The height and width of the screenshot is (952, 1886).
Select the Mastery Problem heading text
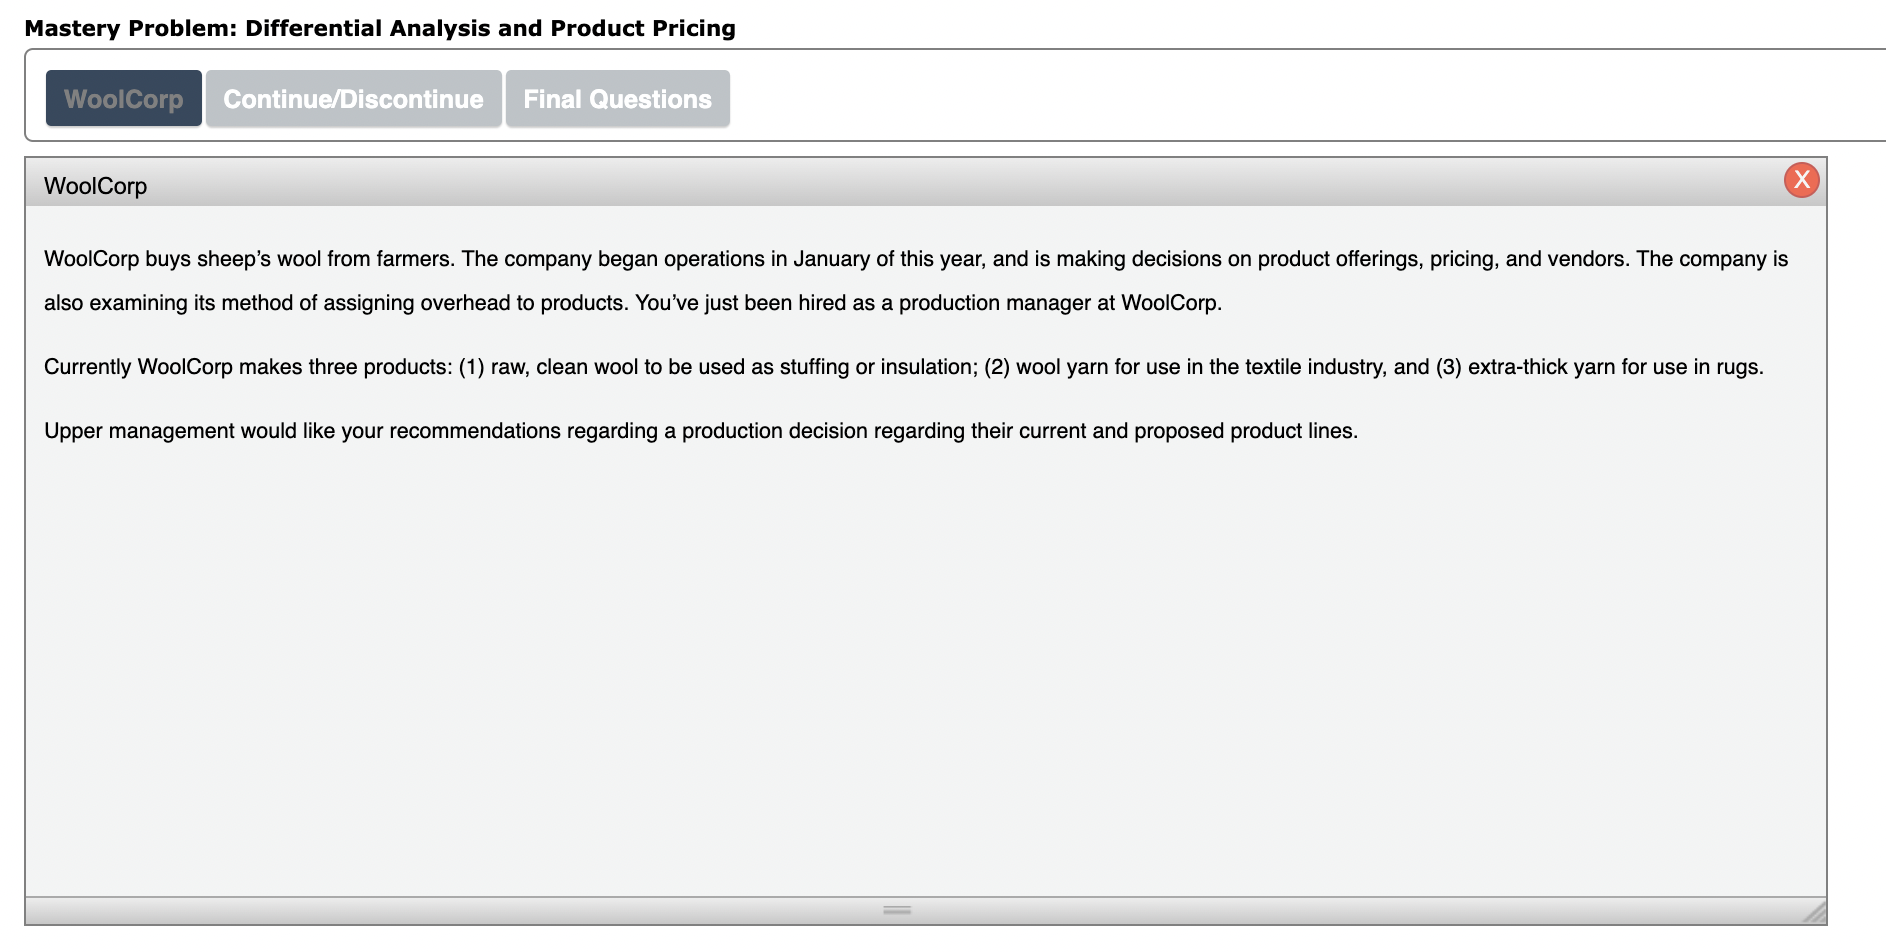[x=380, y=27]
